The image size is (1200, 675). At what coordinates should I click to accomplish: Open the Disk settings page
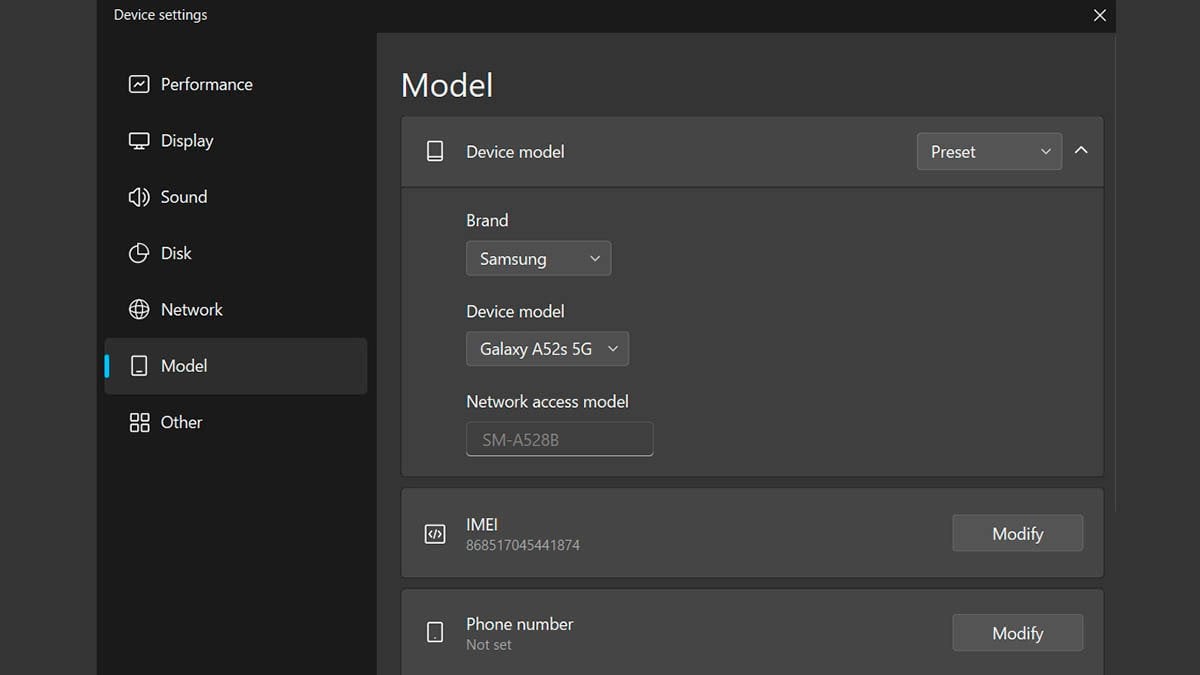tap(236, 253)
